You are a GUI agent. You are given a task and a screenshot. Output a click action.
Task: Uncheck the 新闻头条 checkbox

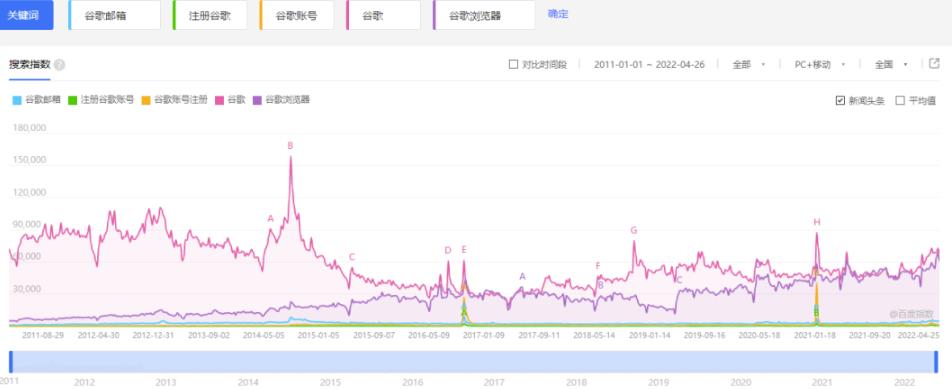(x=840, y=101)
